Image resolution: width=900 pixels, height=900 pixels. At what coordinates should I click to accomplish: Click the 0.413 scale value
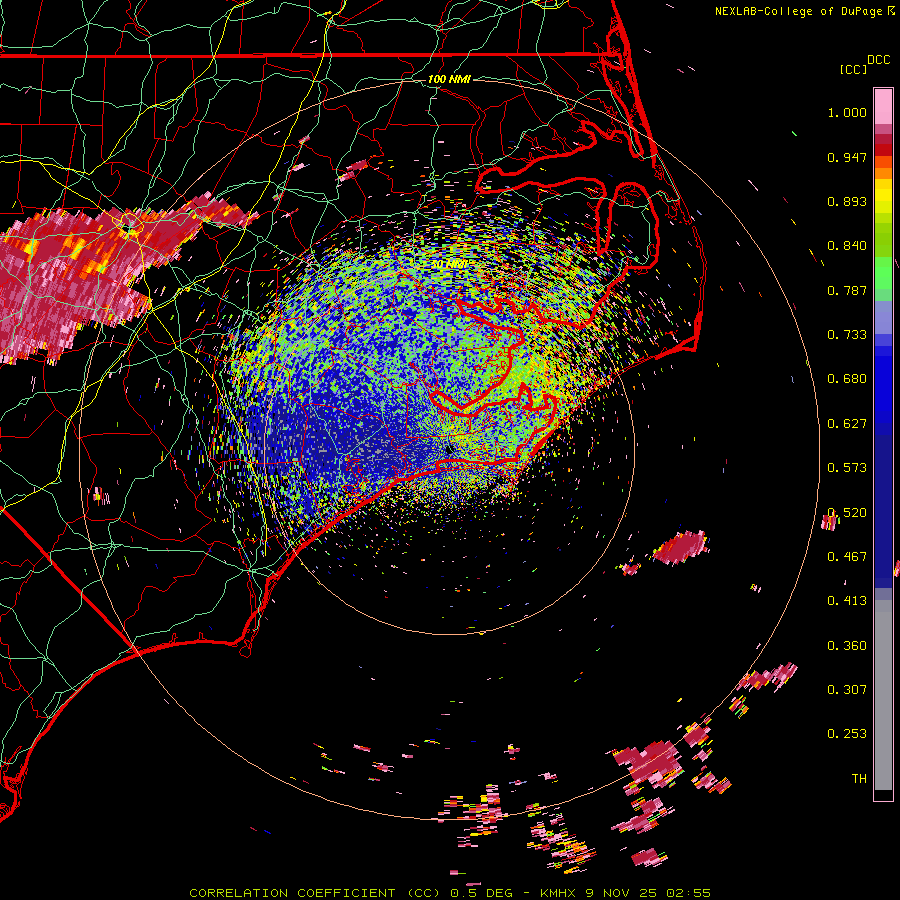click(847, 601)
